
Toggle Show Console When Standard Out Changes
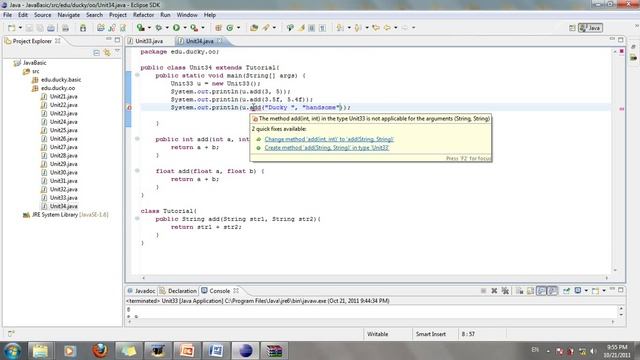[541, 291]
